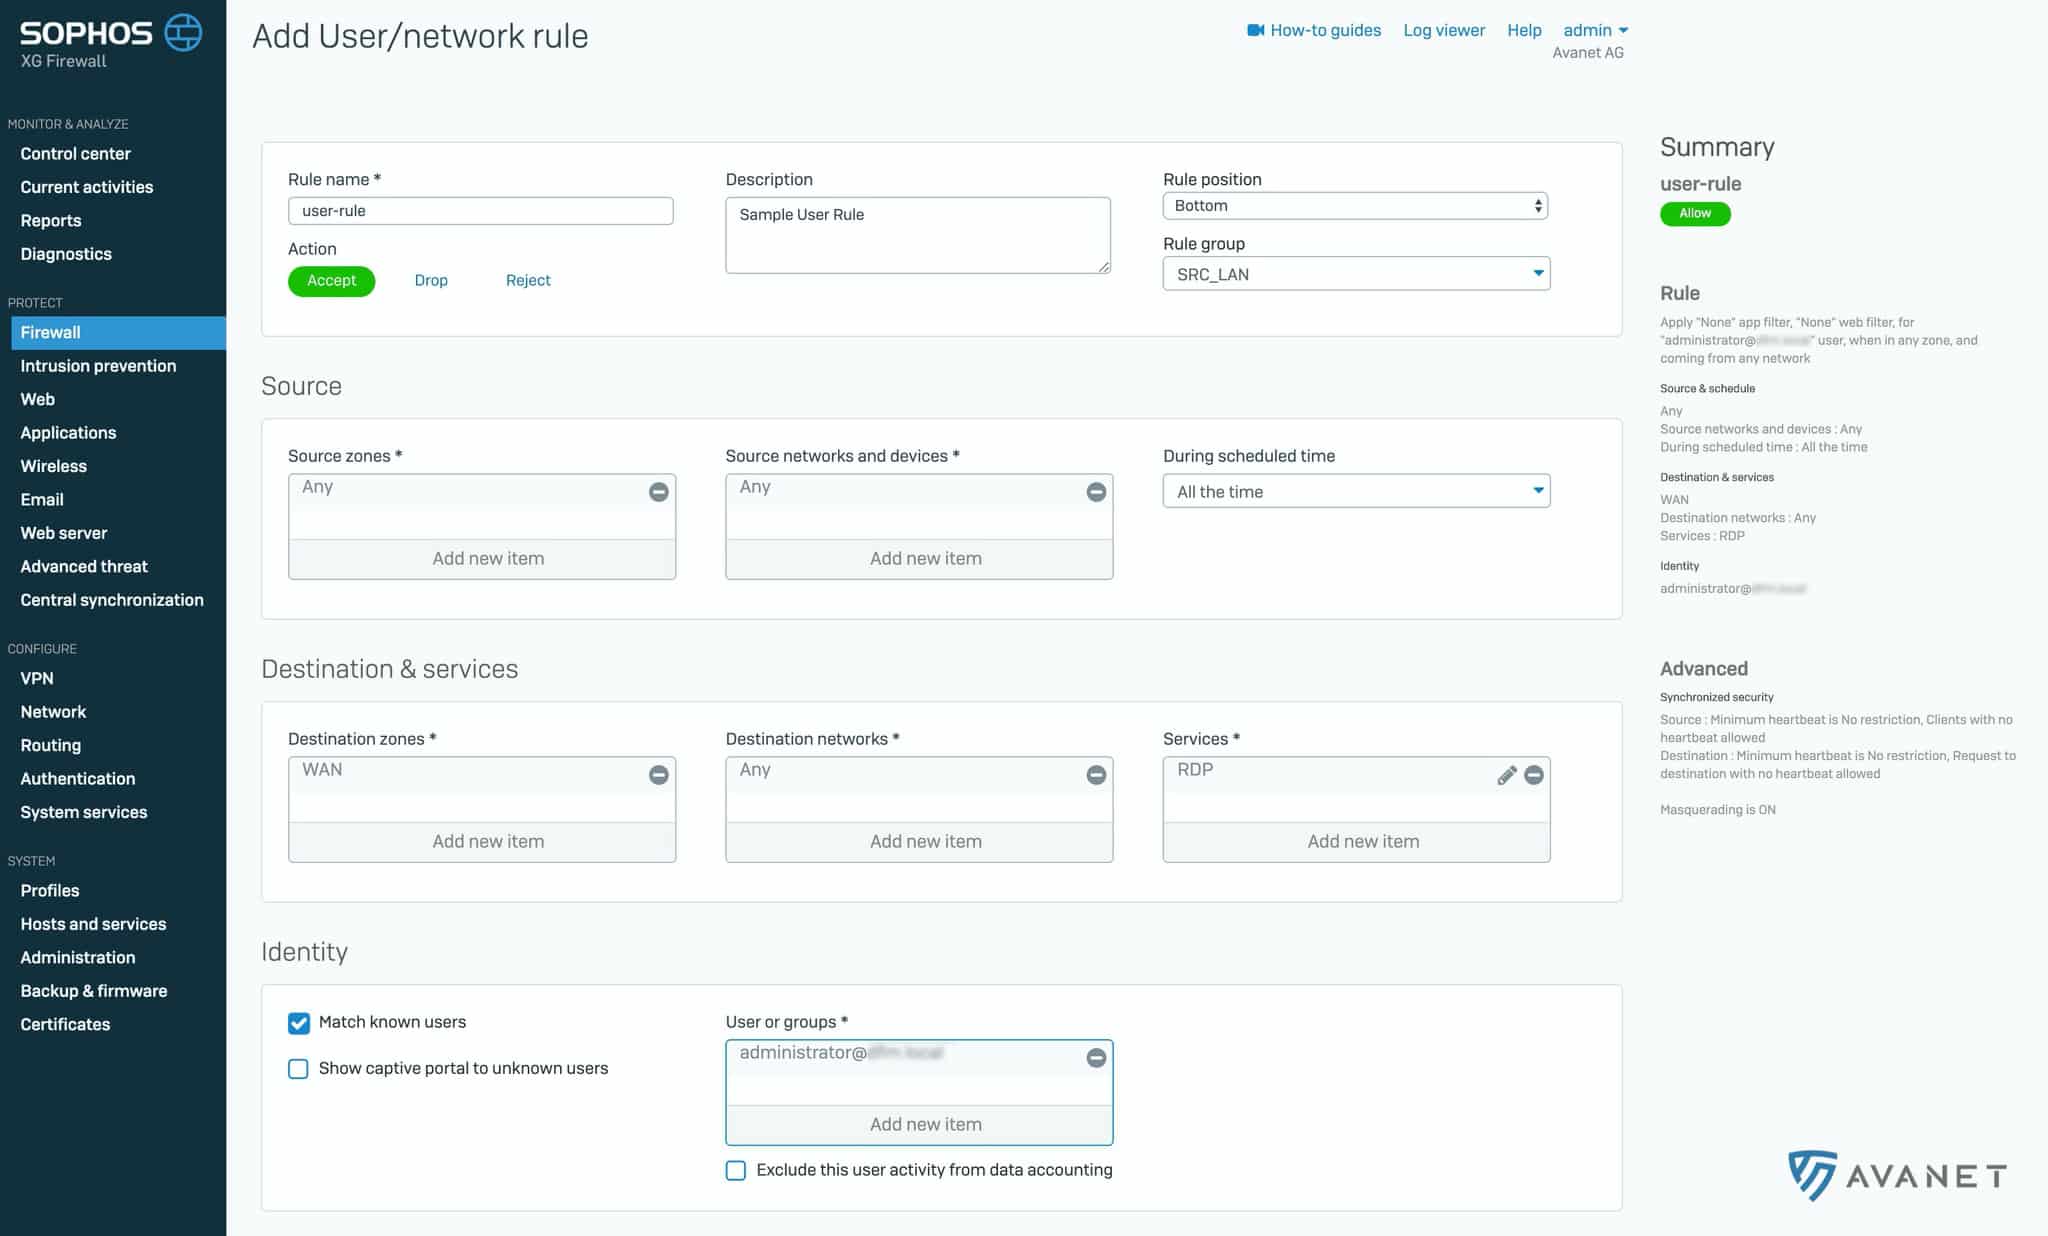Select the Reject action
The height and width of the screenshot is (1236, 2048).
pyautogui.click(x=528, y=281)
